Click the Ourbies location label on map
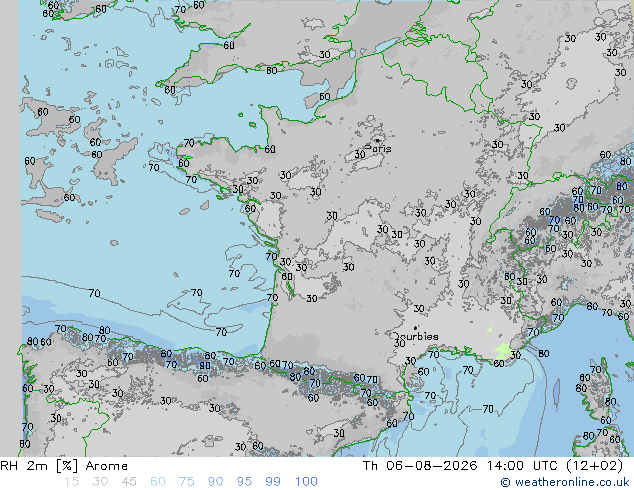This screenshot has width=634, height=490. pos(415,336)
